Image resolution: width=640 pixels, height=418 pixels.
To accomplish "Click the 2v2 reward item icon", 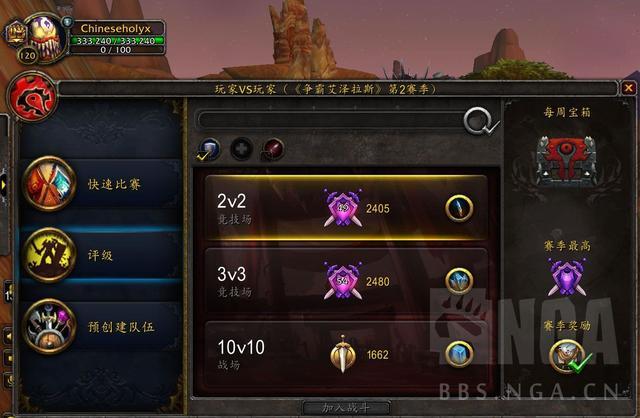I will (x=459, y=208).
